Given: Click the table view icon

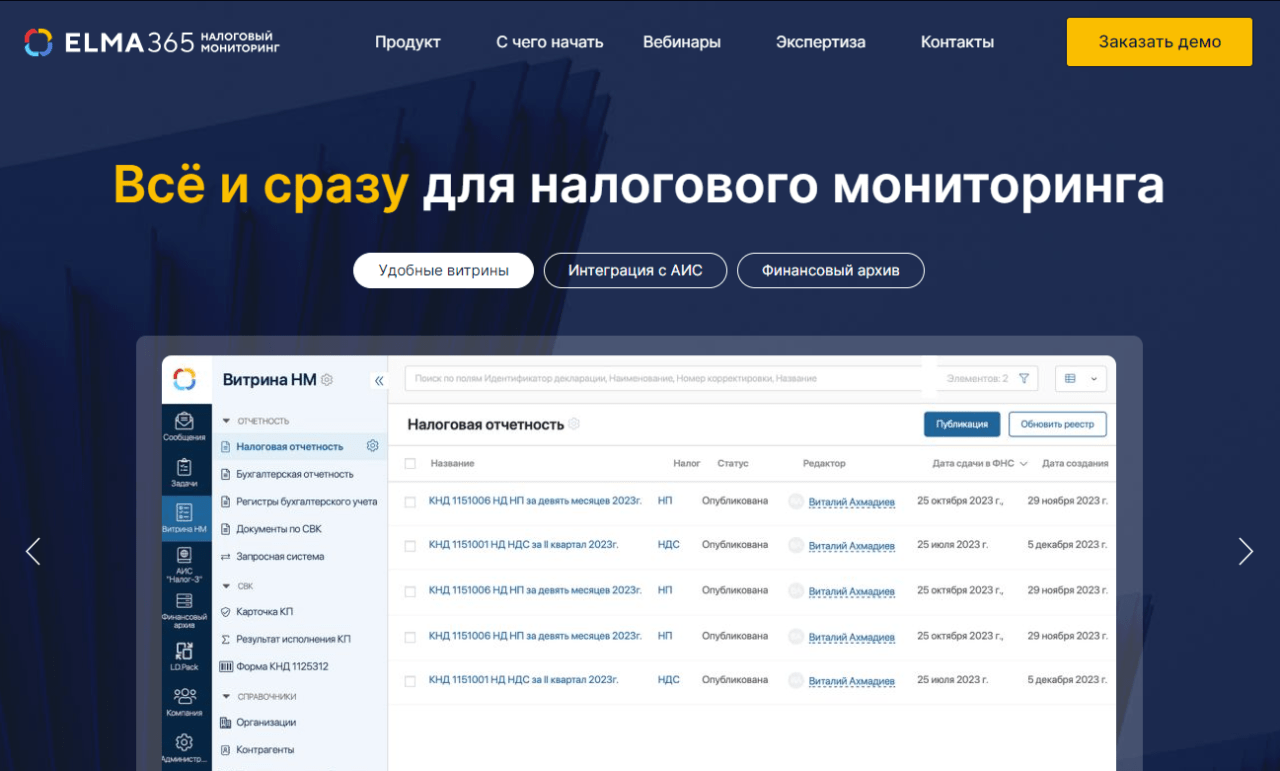Looking at the screenshot, I should coord(1070,378).
